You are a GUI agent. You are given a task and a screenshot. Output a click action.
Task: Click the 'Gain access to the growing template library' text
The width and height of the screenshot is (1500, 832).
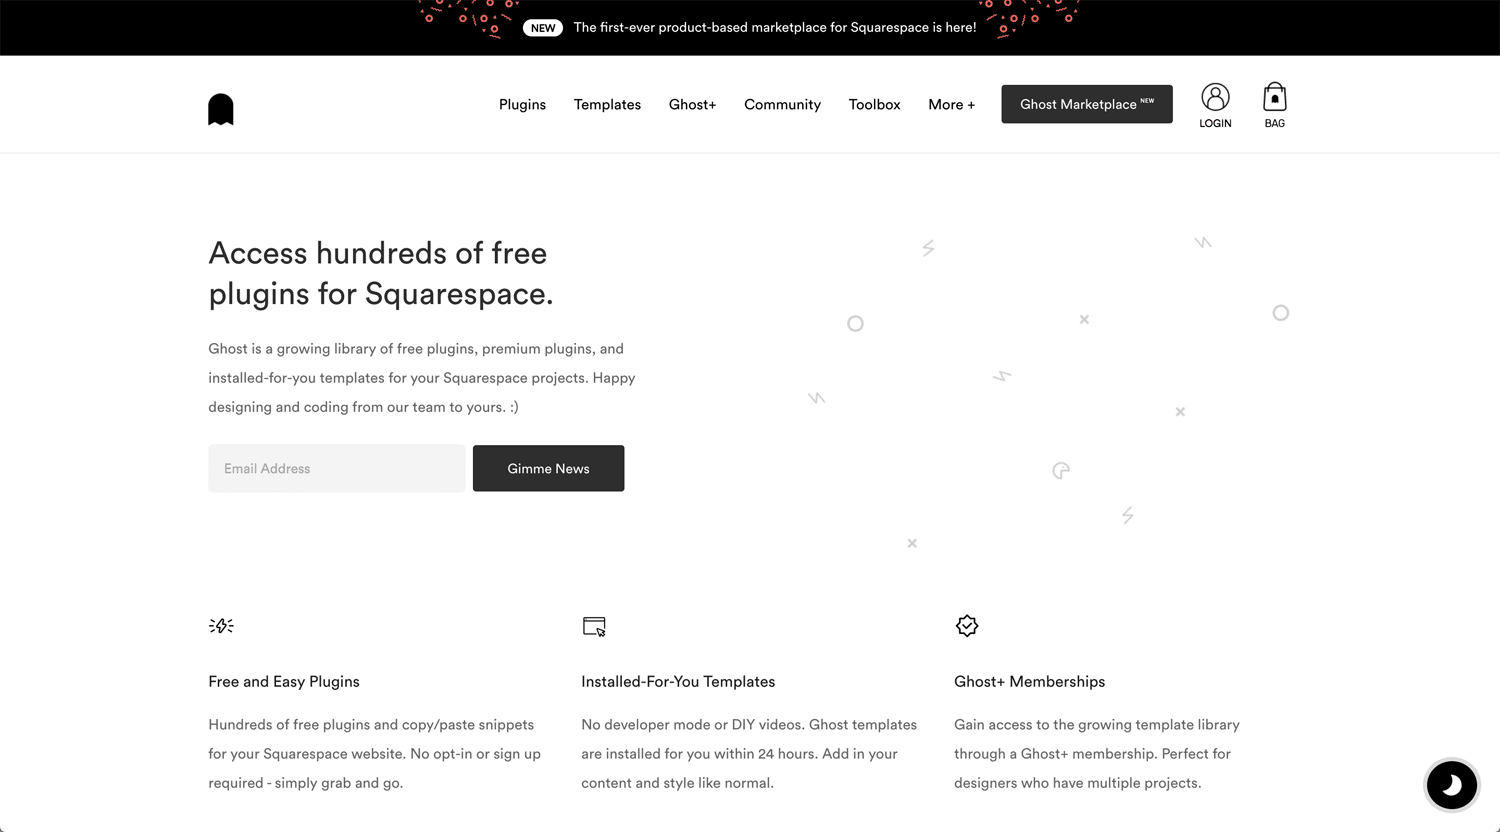click(x=1097, y=754)
